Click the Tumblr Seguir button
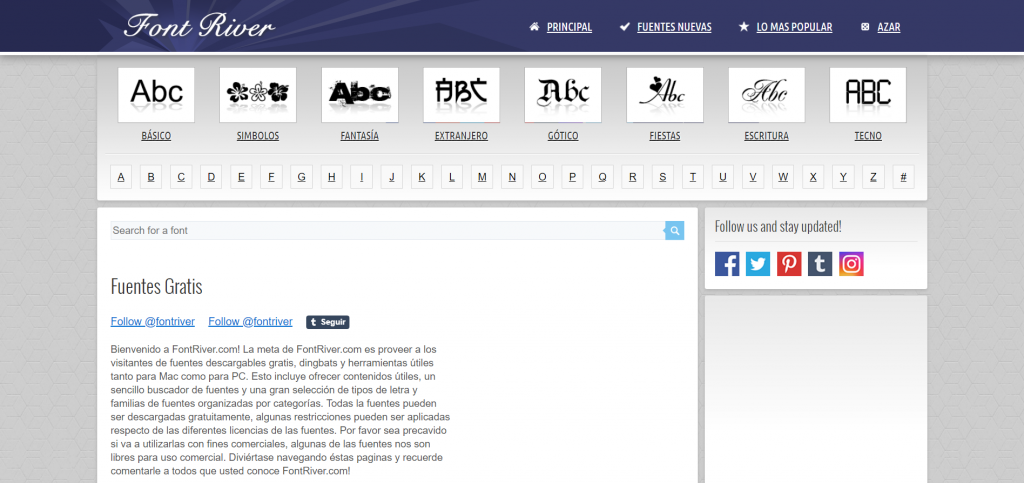The width and height of the screenshot is (1024, 483). tap(328, 322)
